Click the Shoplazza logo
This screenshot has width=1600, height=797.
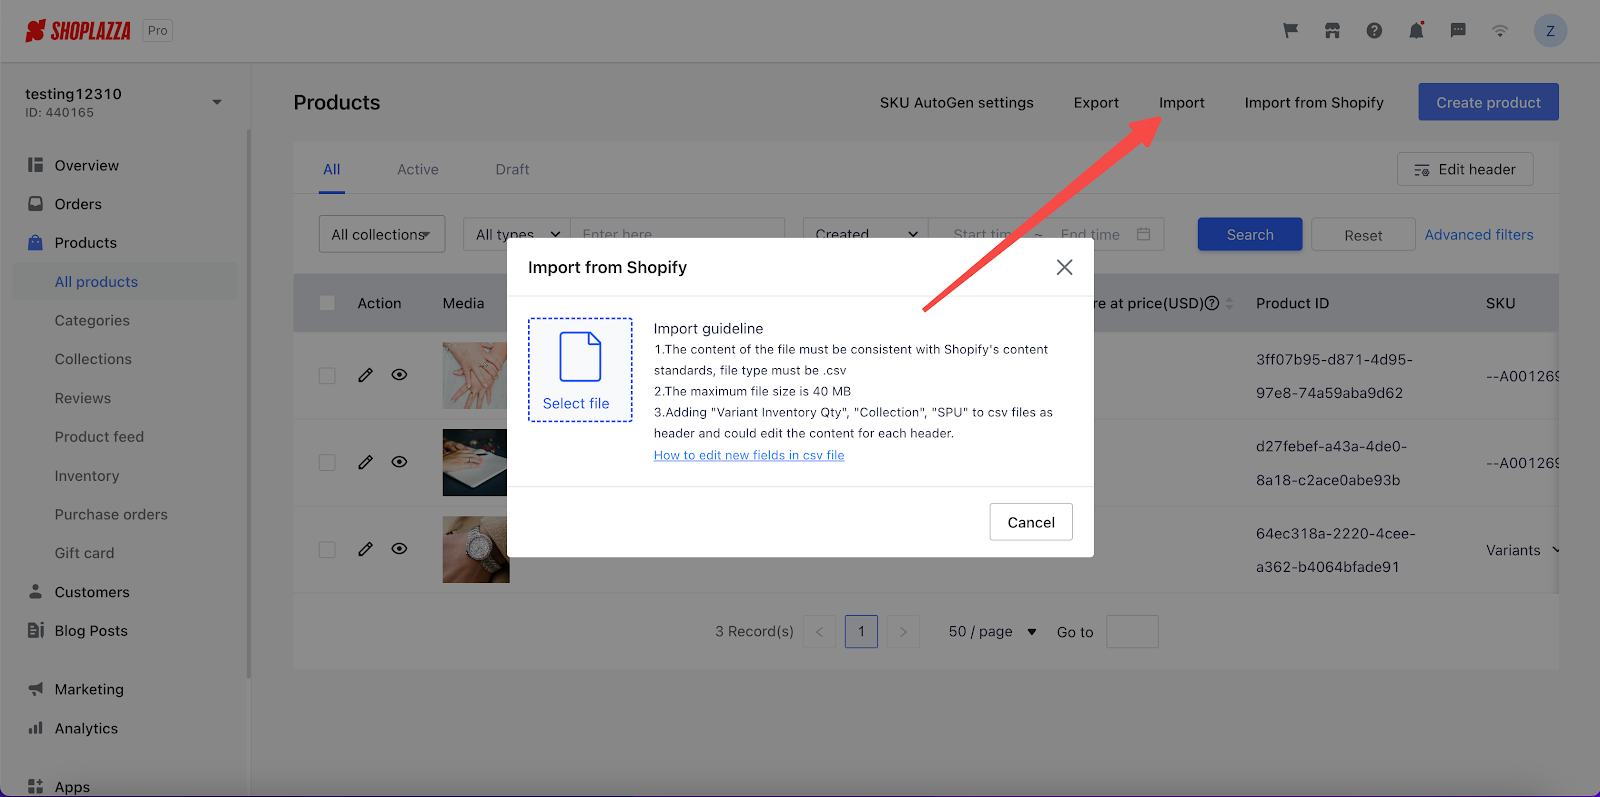click(x=78, y=31)
